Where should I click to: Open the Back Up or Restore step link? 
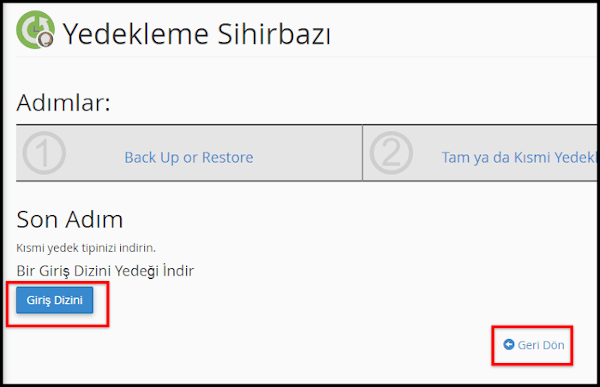[x=189, y=157]
